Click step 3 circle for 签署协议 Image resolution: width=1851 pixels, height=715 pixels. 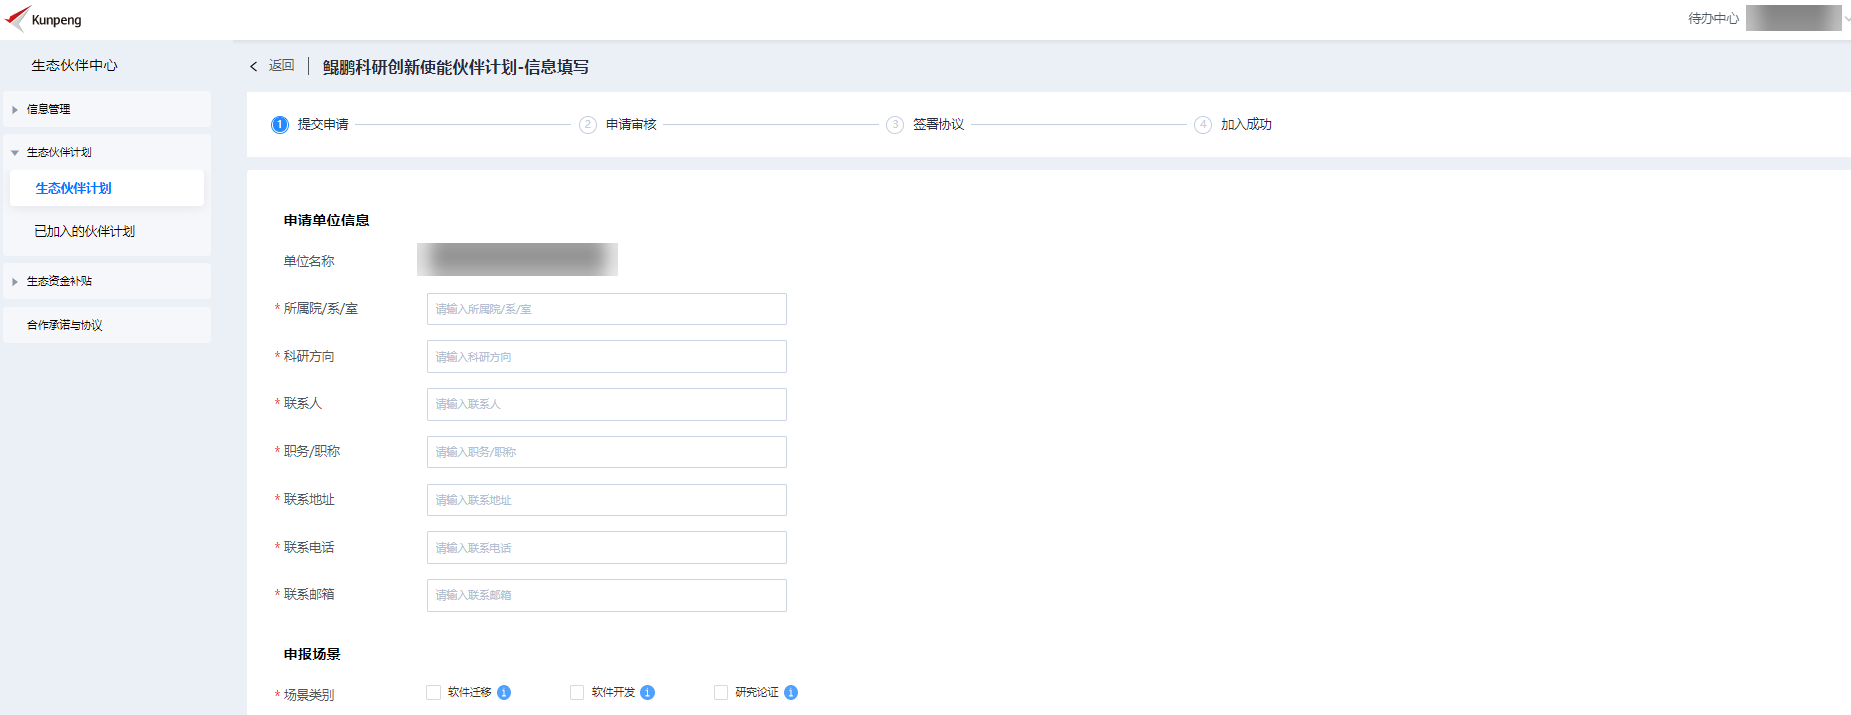895,124
